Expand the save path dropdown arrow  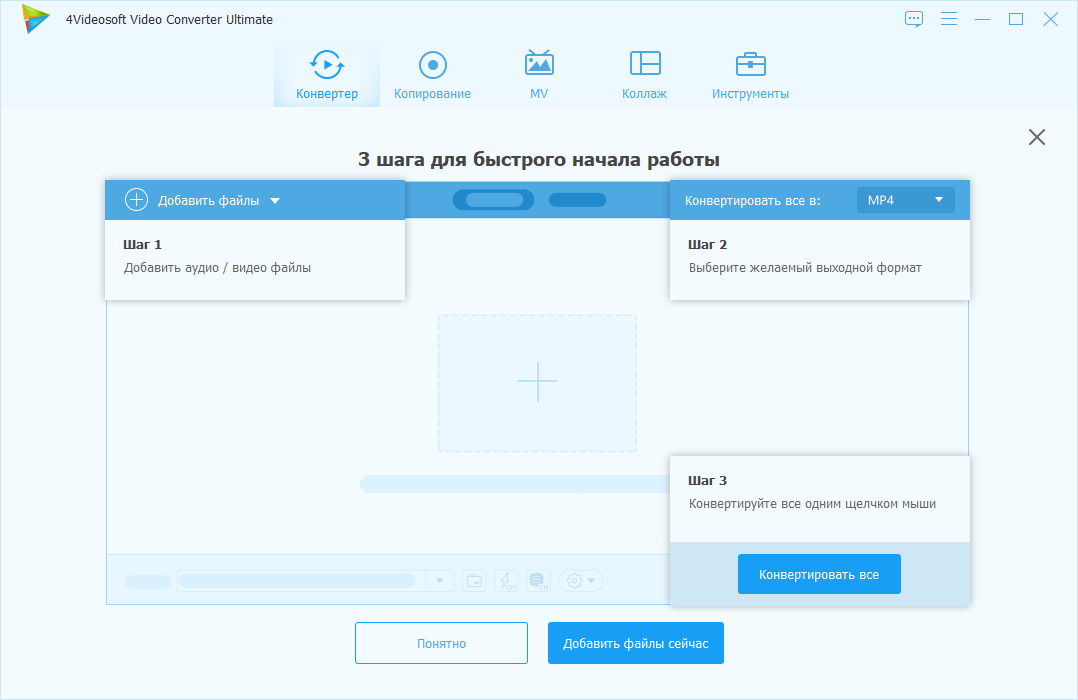[x=440, y=581]
